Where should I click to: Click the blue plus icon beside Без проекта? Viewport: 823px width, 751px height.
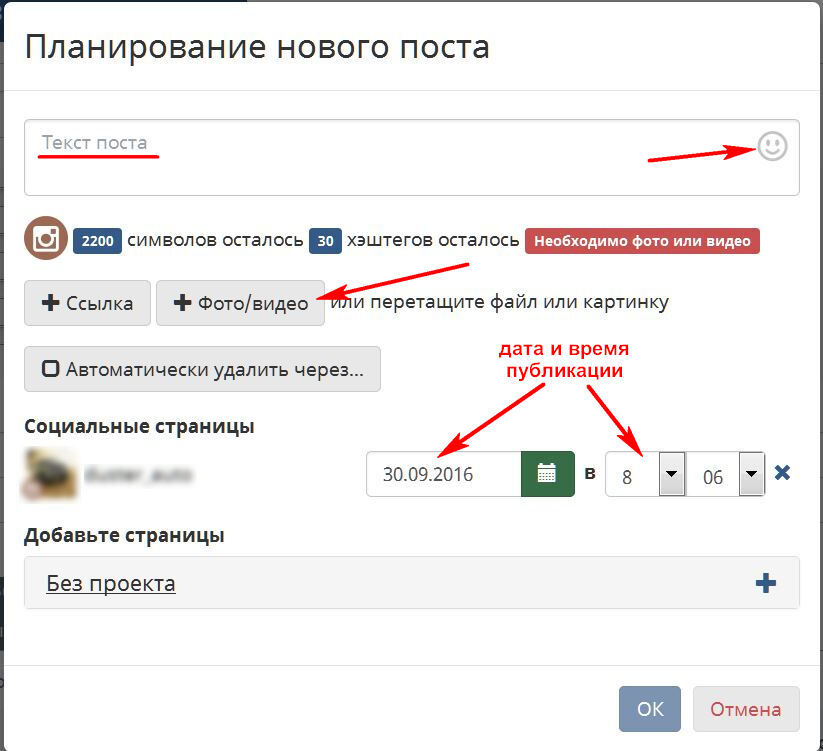pos(766,583)
